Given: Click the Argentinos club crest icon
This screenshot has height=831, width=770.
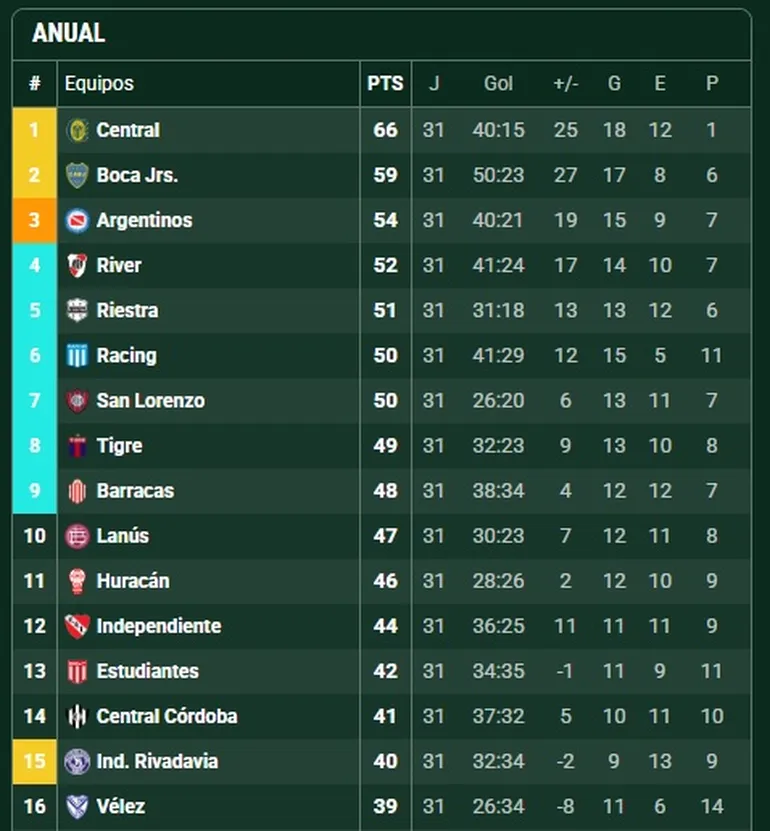Looking at the screenshot, I should (x=77, y=220).
